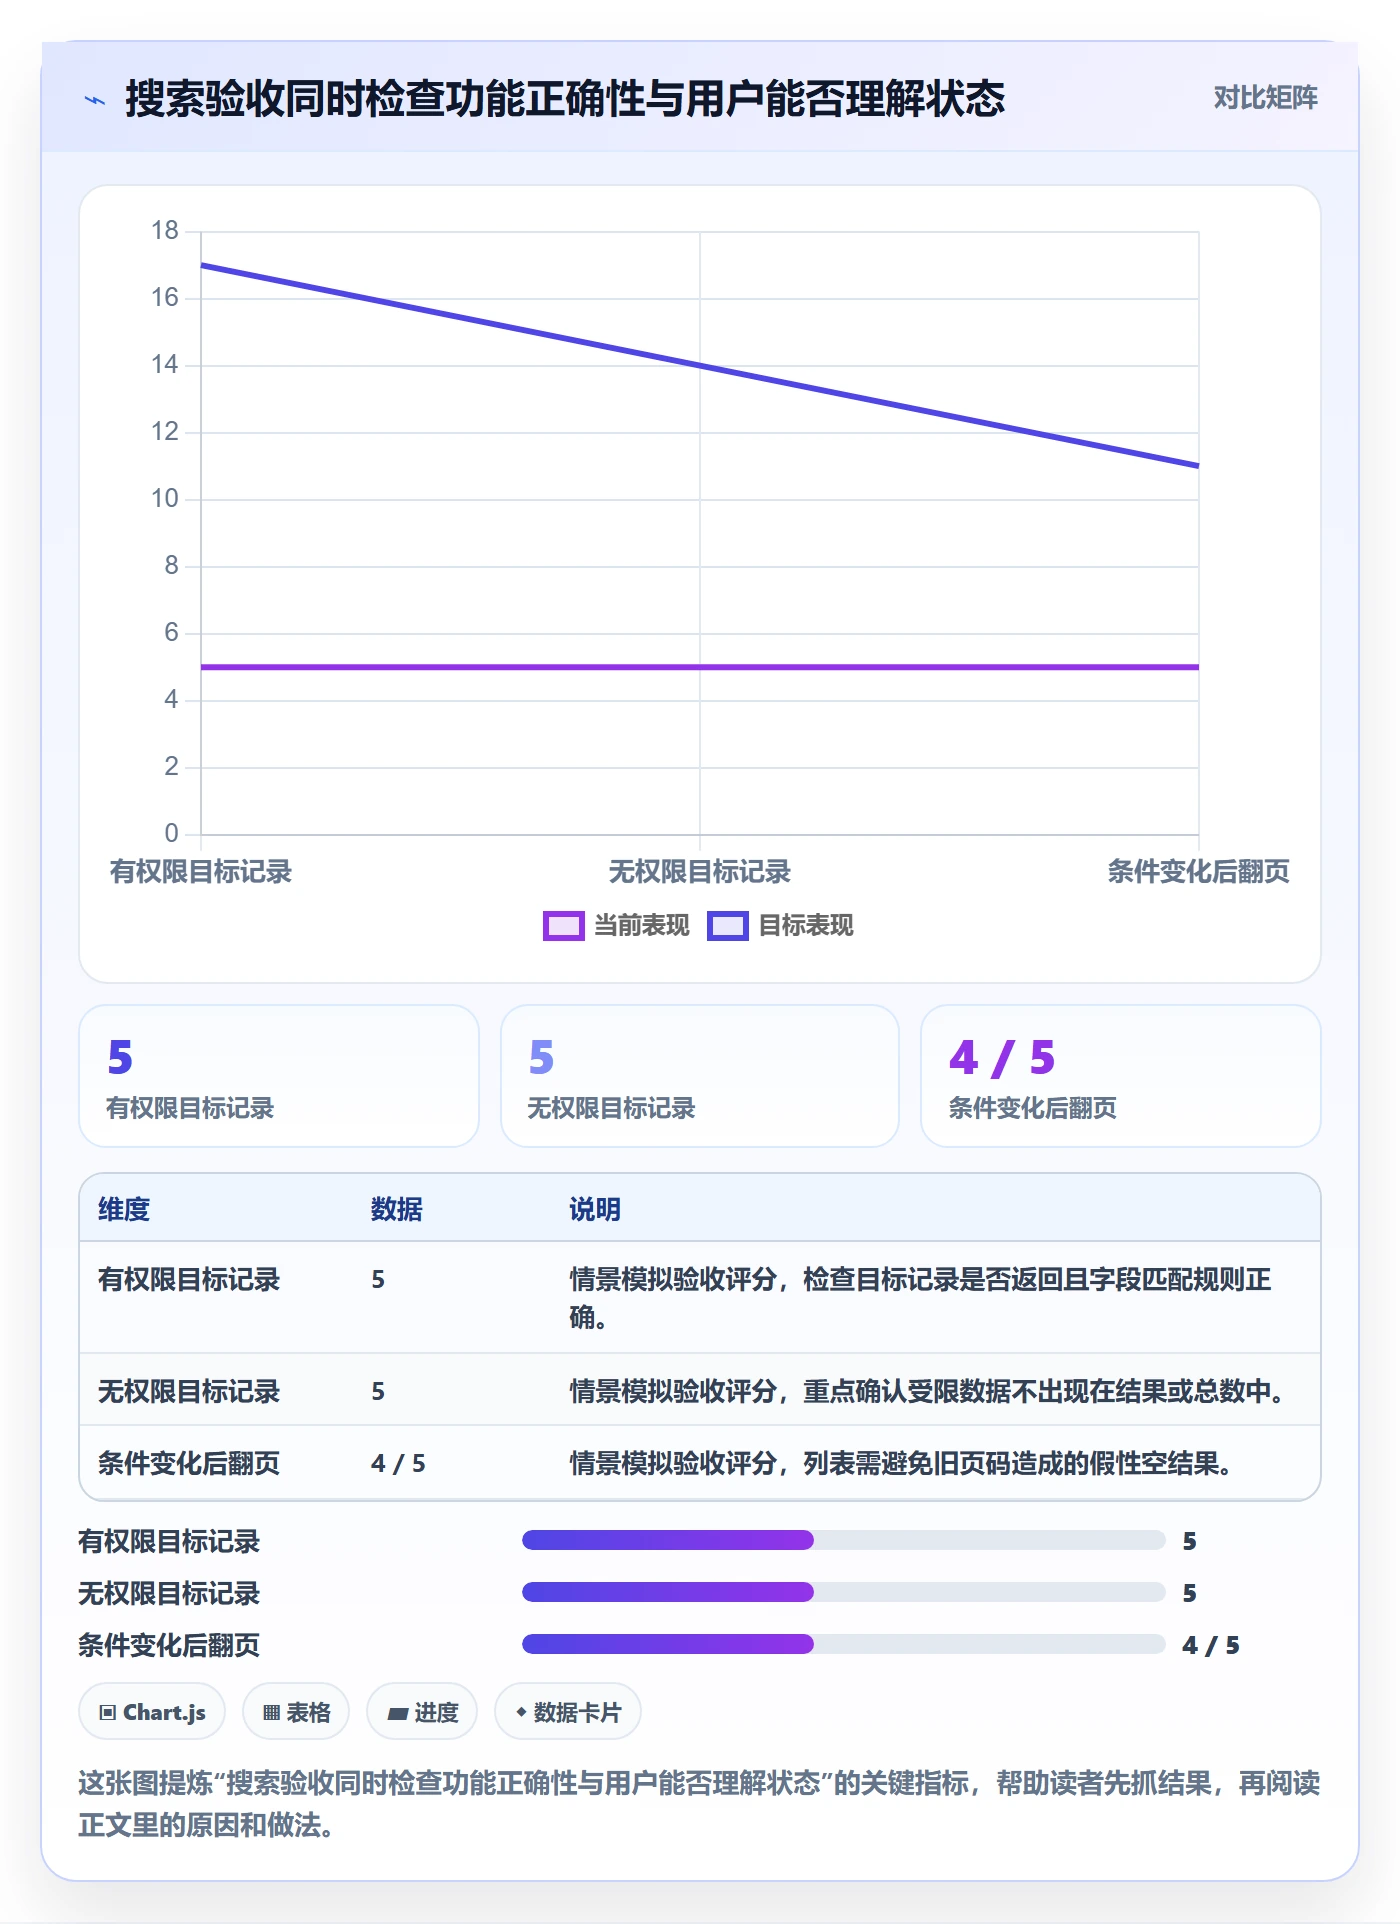Click the 无权限目标记录 progress bar
1400x1924 pixels.
click(844, 1592)
